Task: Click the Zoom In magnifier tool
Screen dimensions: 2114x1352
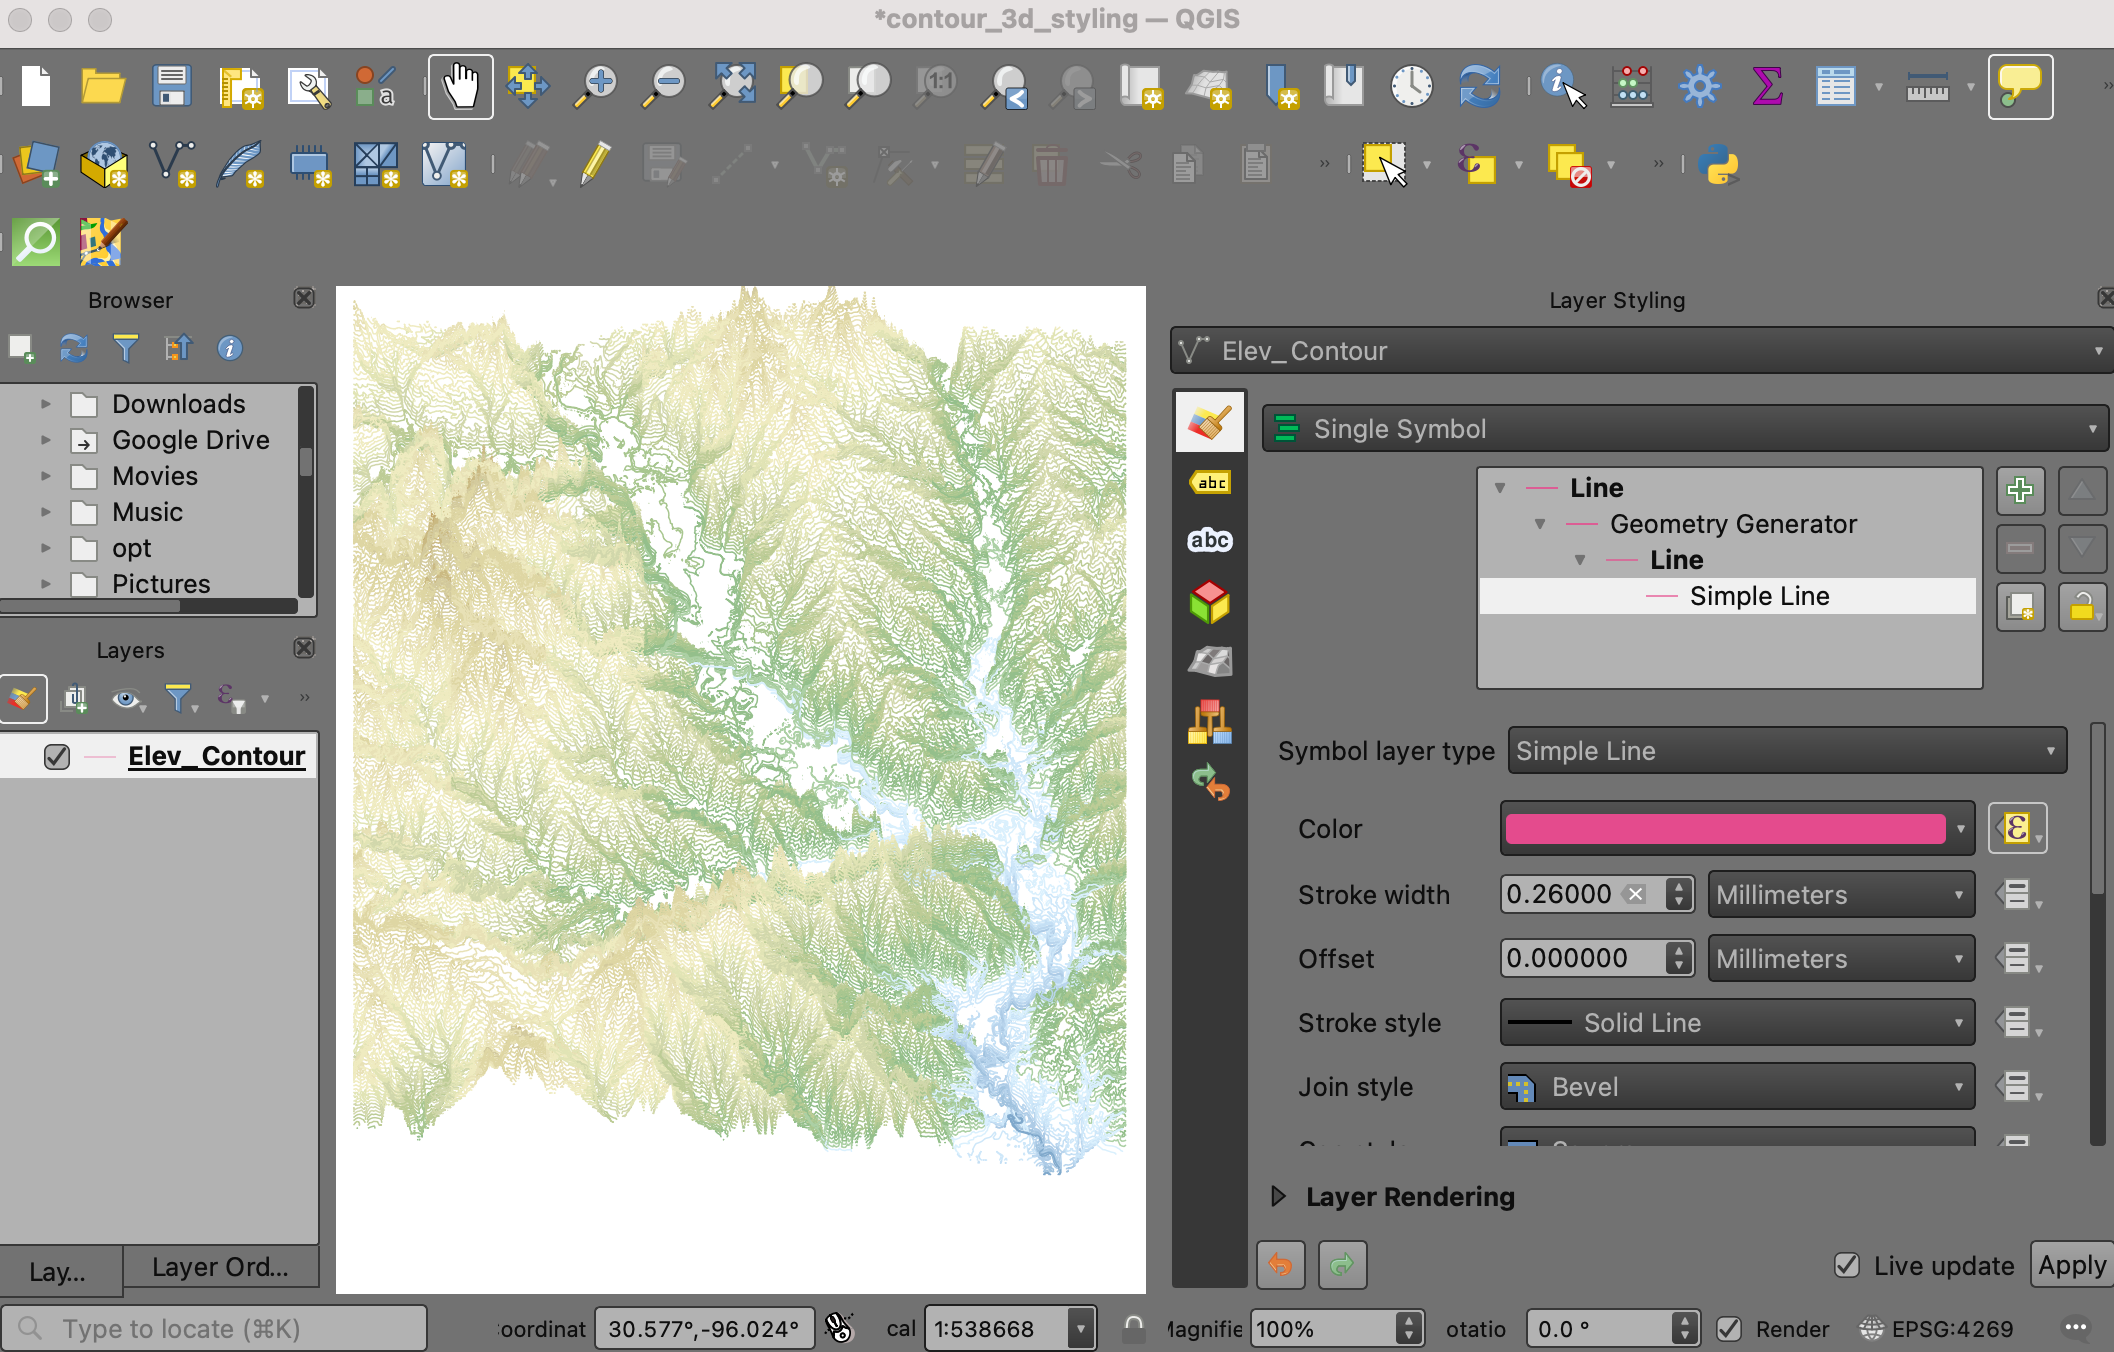Action: [x=597, y=86]
